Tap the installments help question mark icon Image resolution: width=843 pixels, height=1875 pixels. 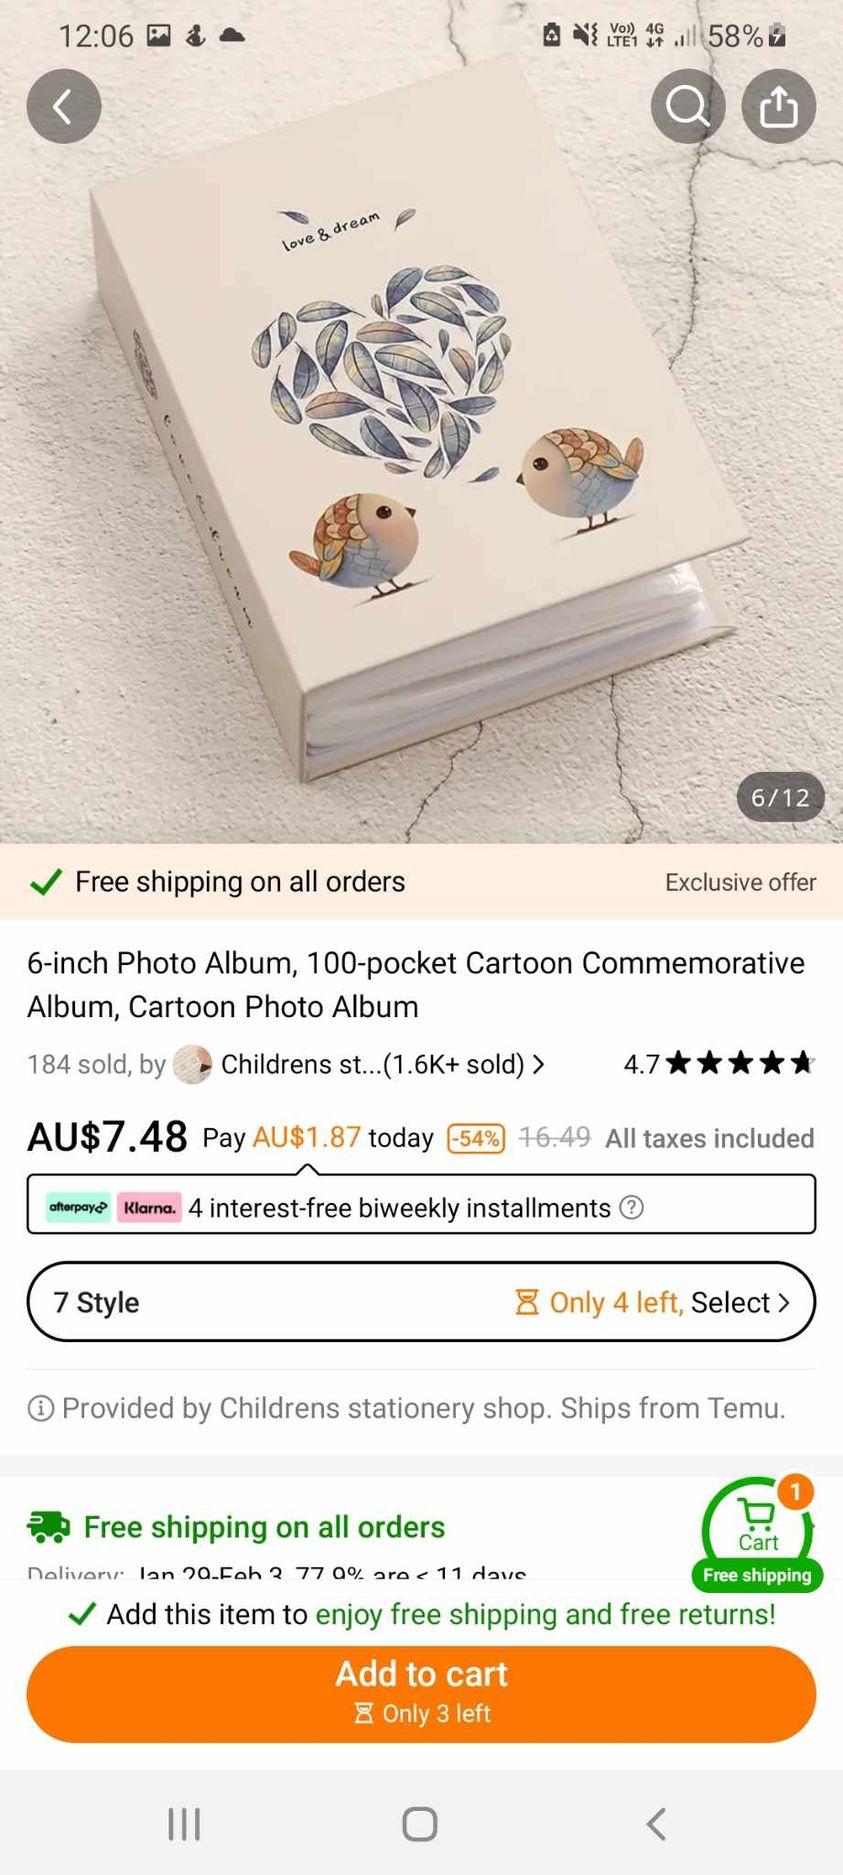[631, 1207]
